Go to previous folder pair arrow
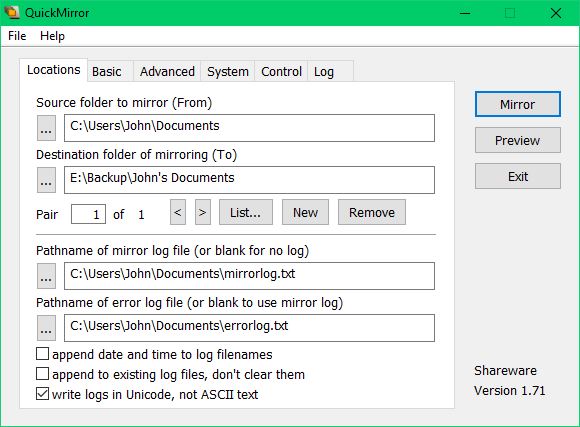 pyautogui.click(x=178, y=212)
